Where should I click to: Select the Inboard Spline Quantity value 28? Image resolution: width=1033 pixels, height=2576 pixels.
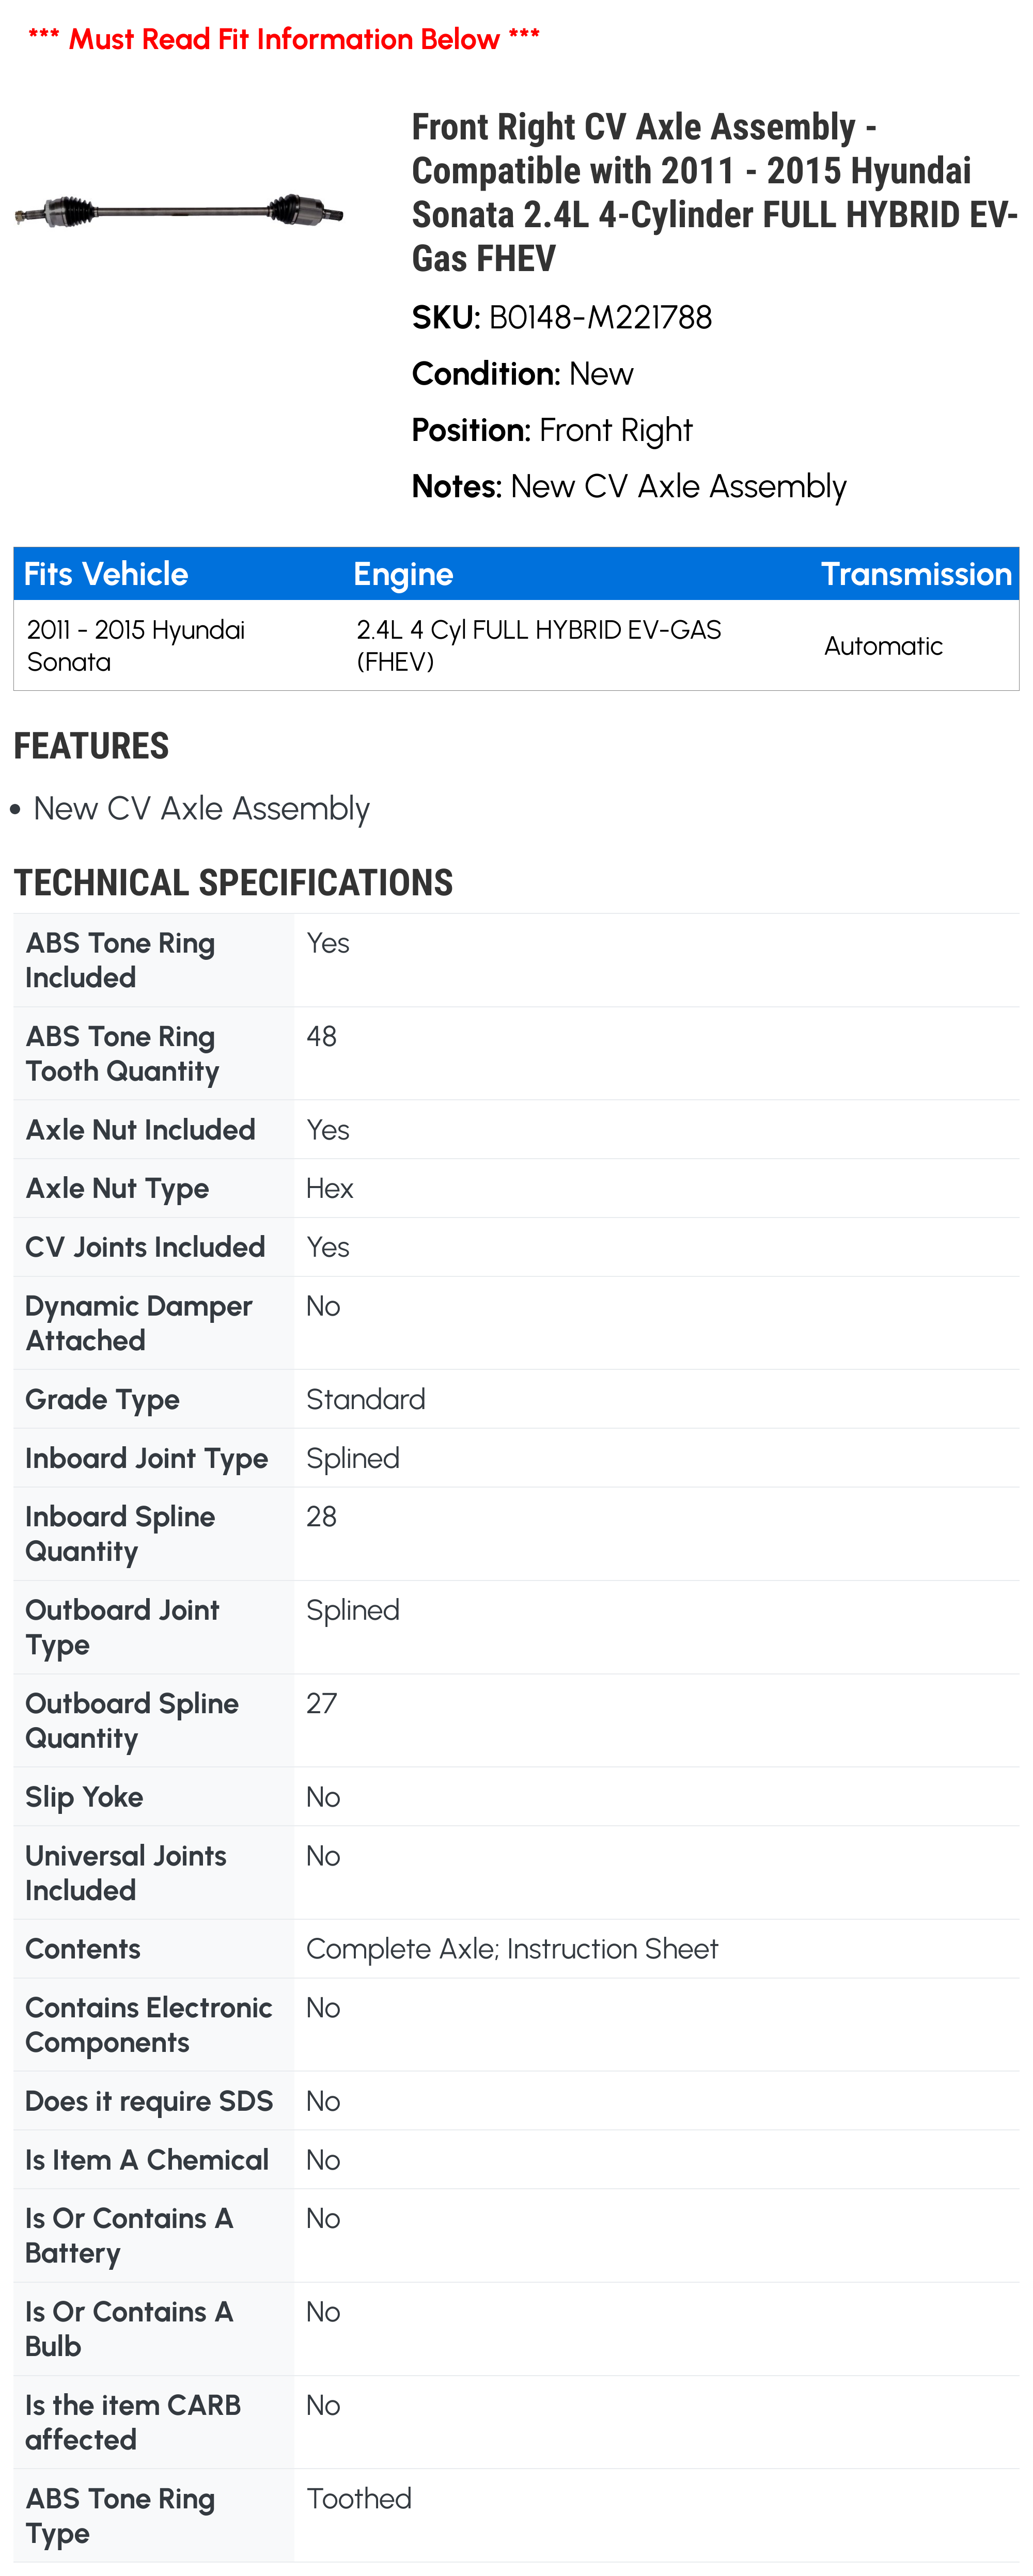(x=321, y=1516)
